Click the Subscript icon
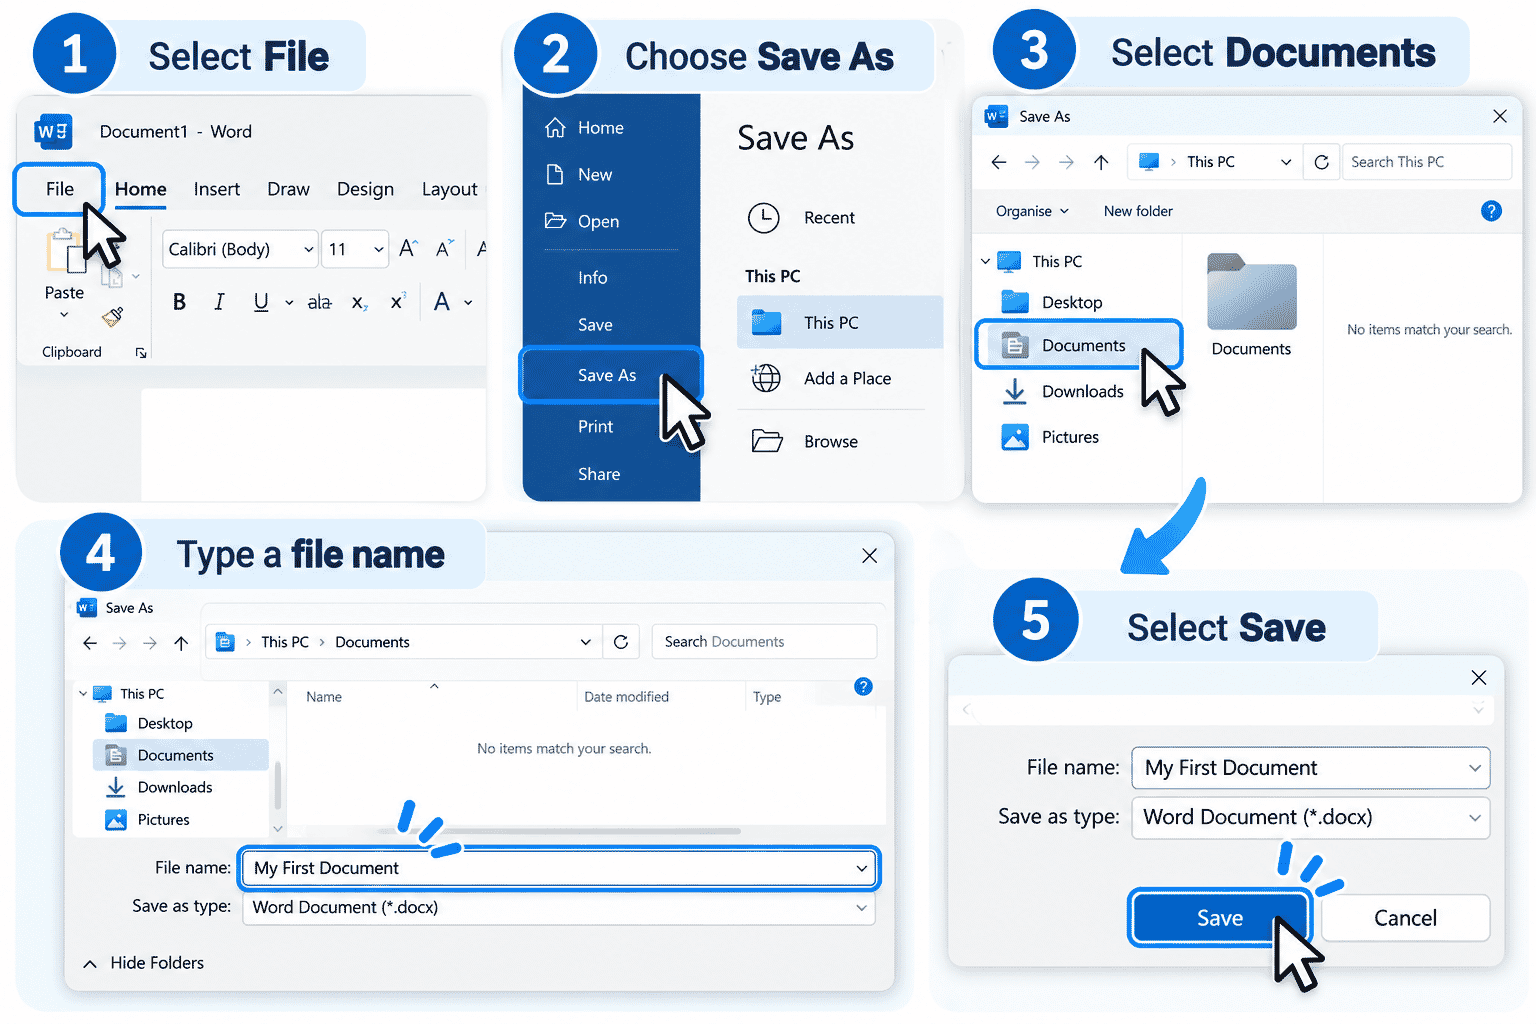The image size is (1536, 1024). pyautogui.click(x=360, y=303)
